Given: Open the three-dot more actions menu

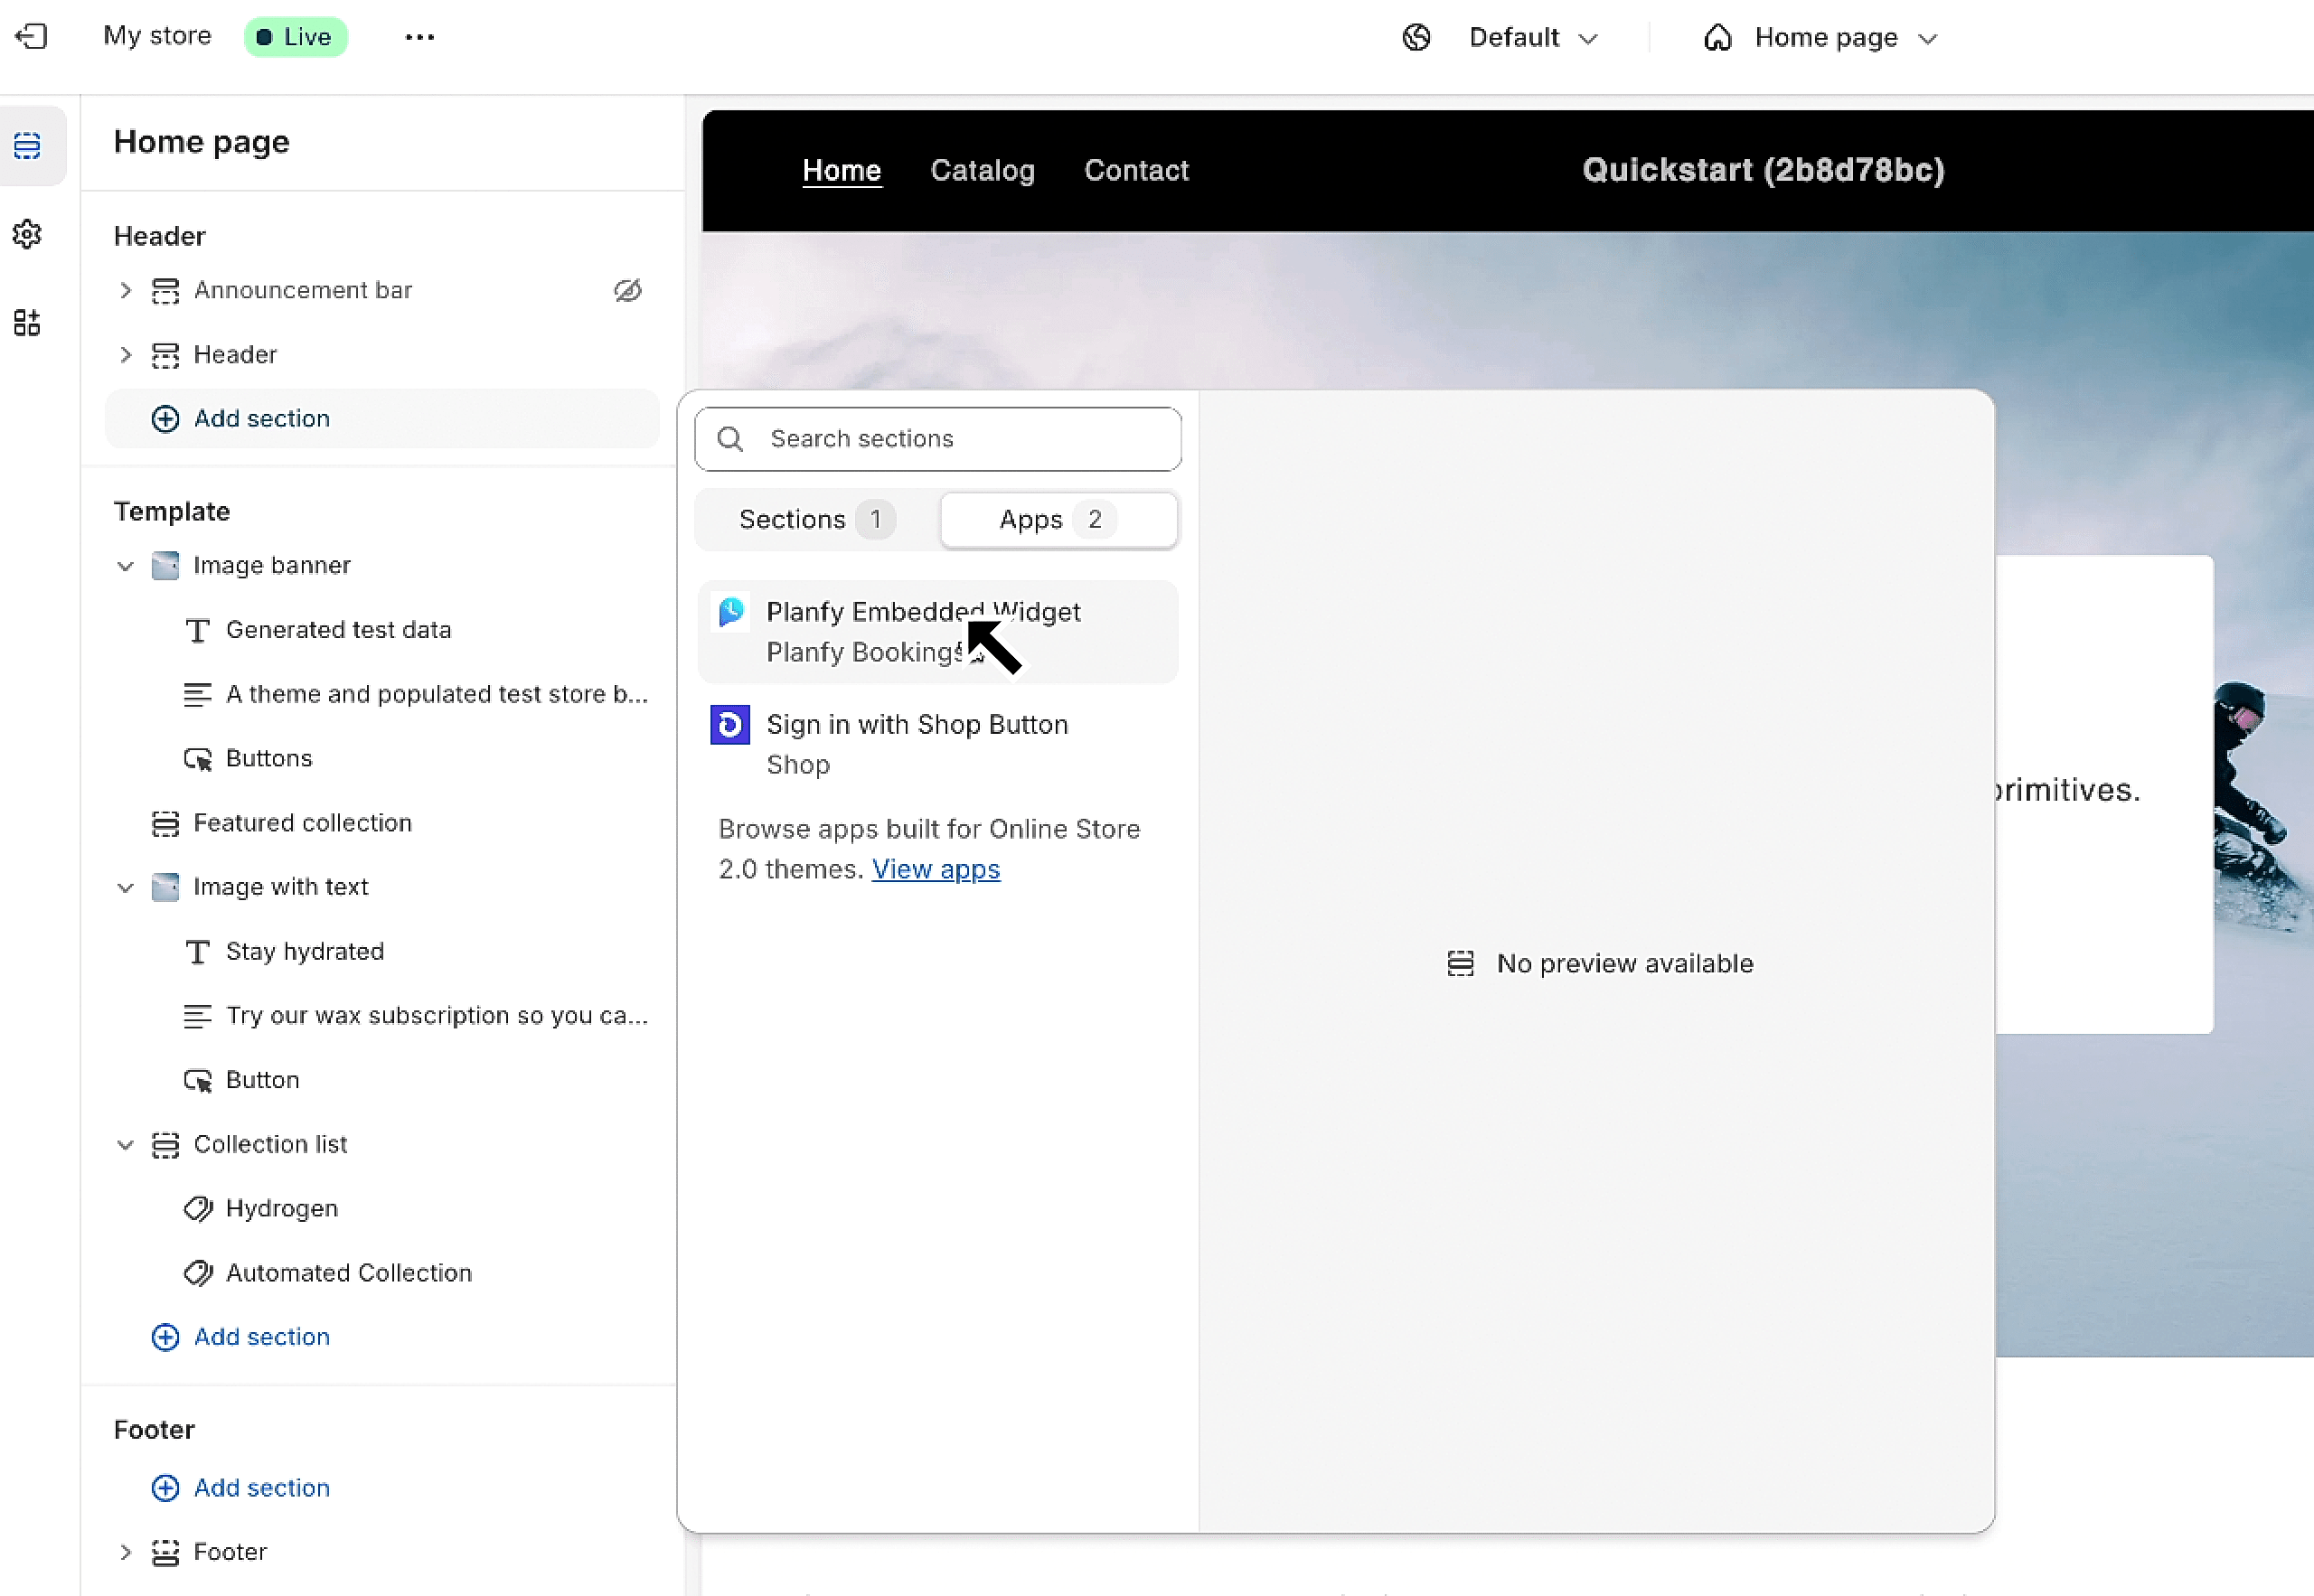Looking at the screenshot, I should pyautogui.click(x=420, y=37).
